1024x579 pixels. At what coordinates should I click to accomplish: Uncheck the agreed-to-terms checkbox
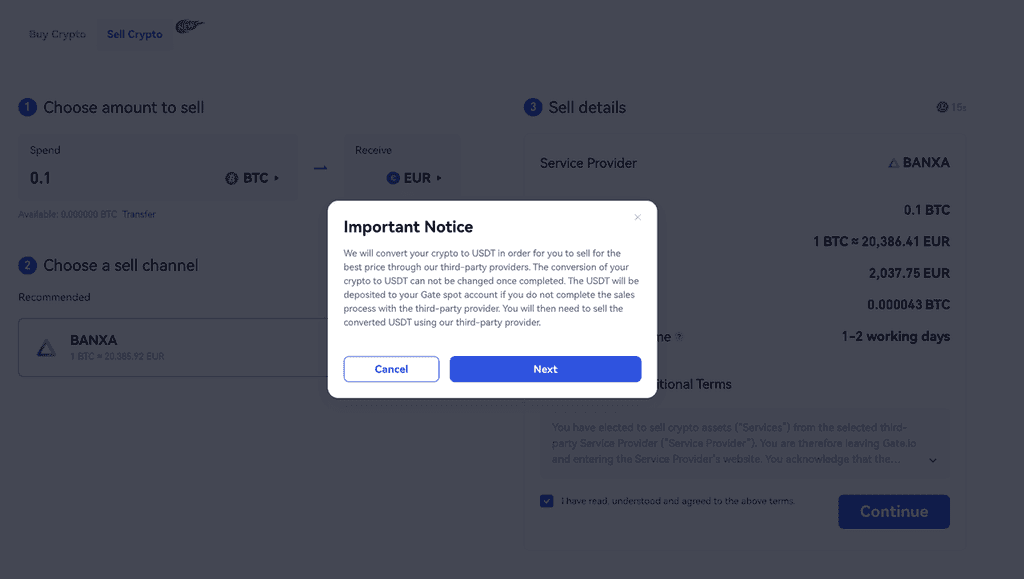[546, 501]
